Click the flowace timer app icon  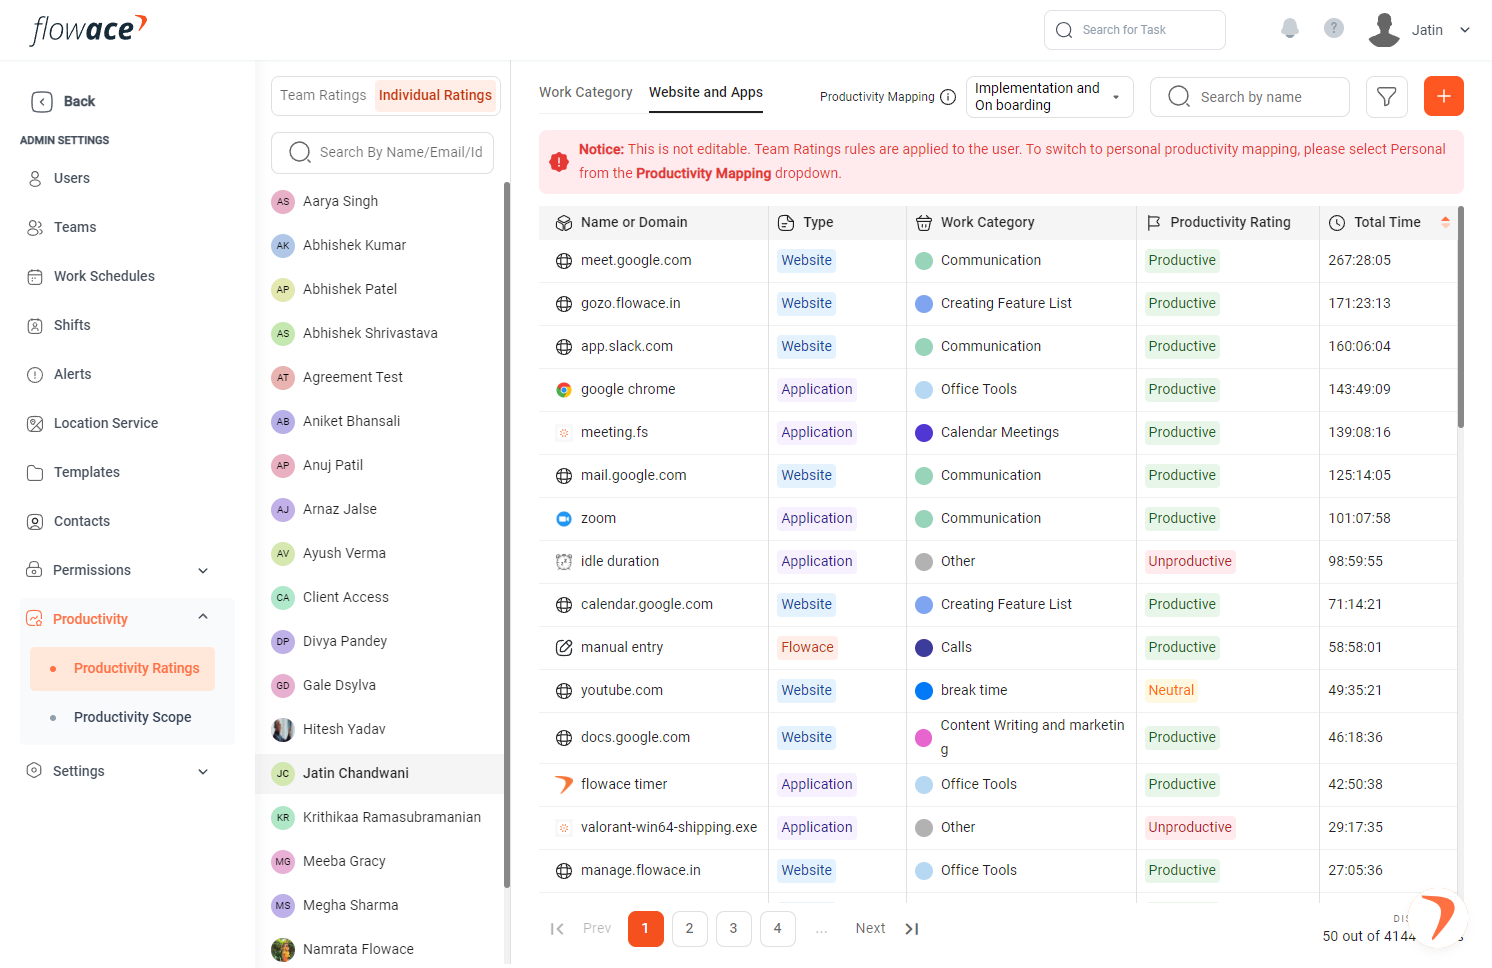click(x=564, y=785)
